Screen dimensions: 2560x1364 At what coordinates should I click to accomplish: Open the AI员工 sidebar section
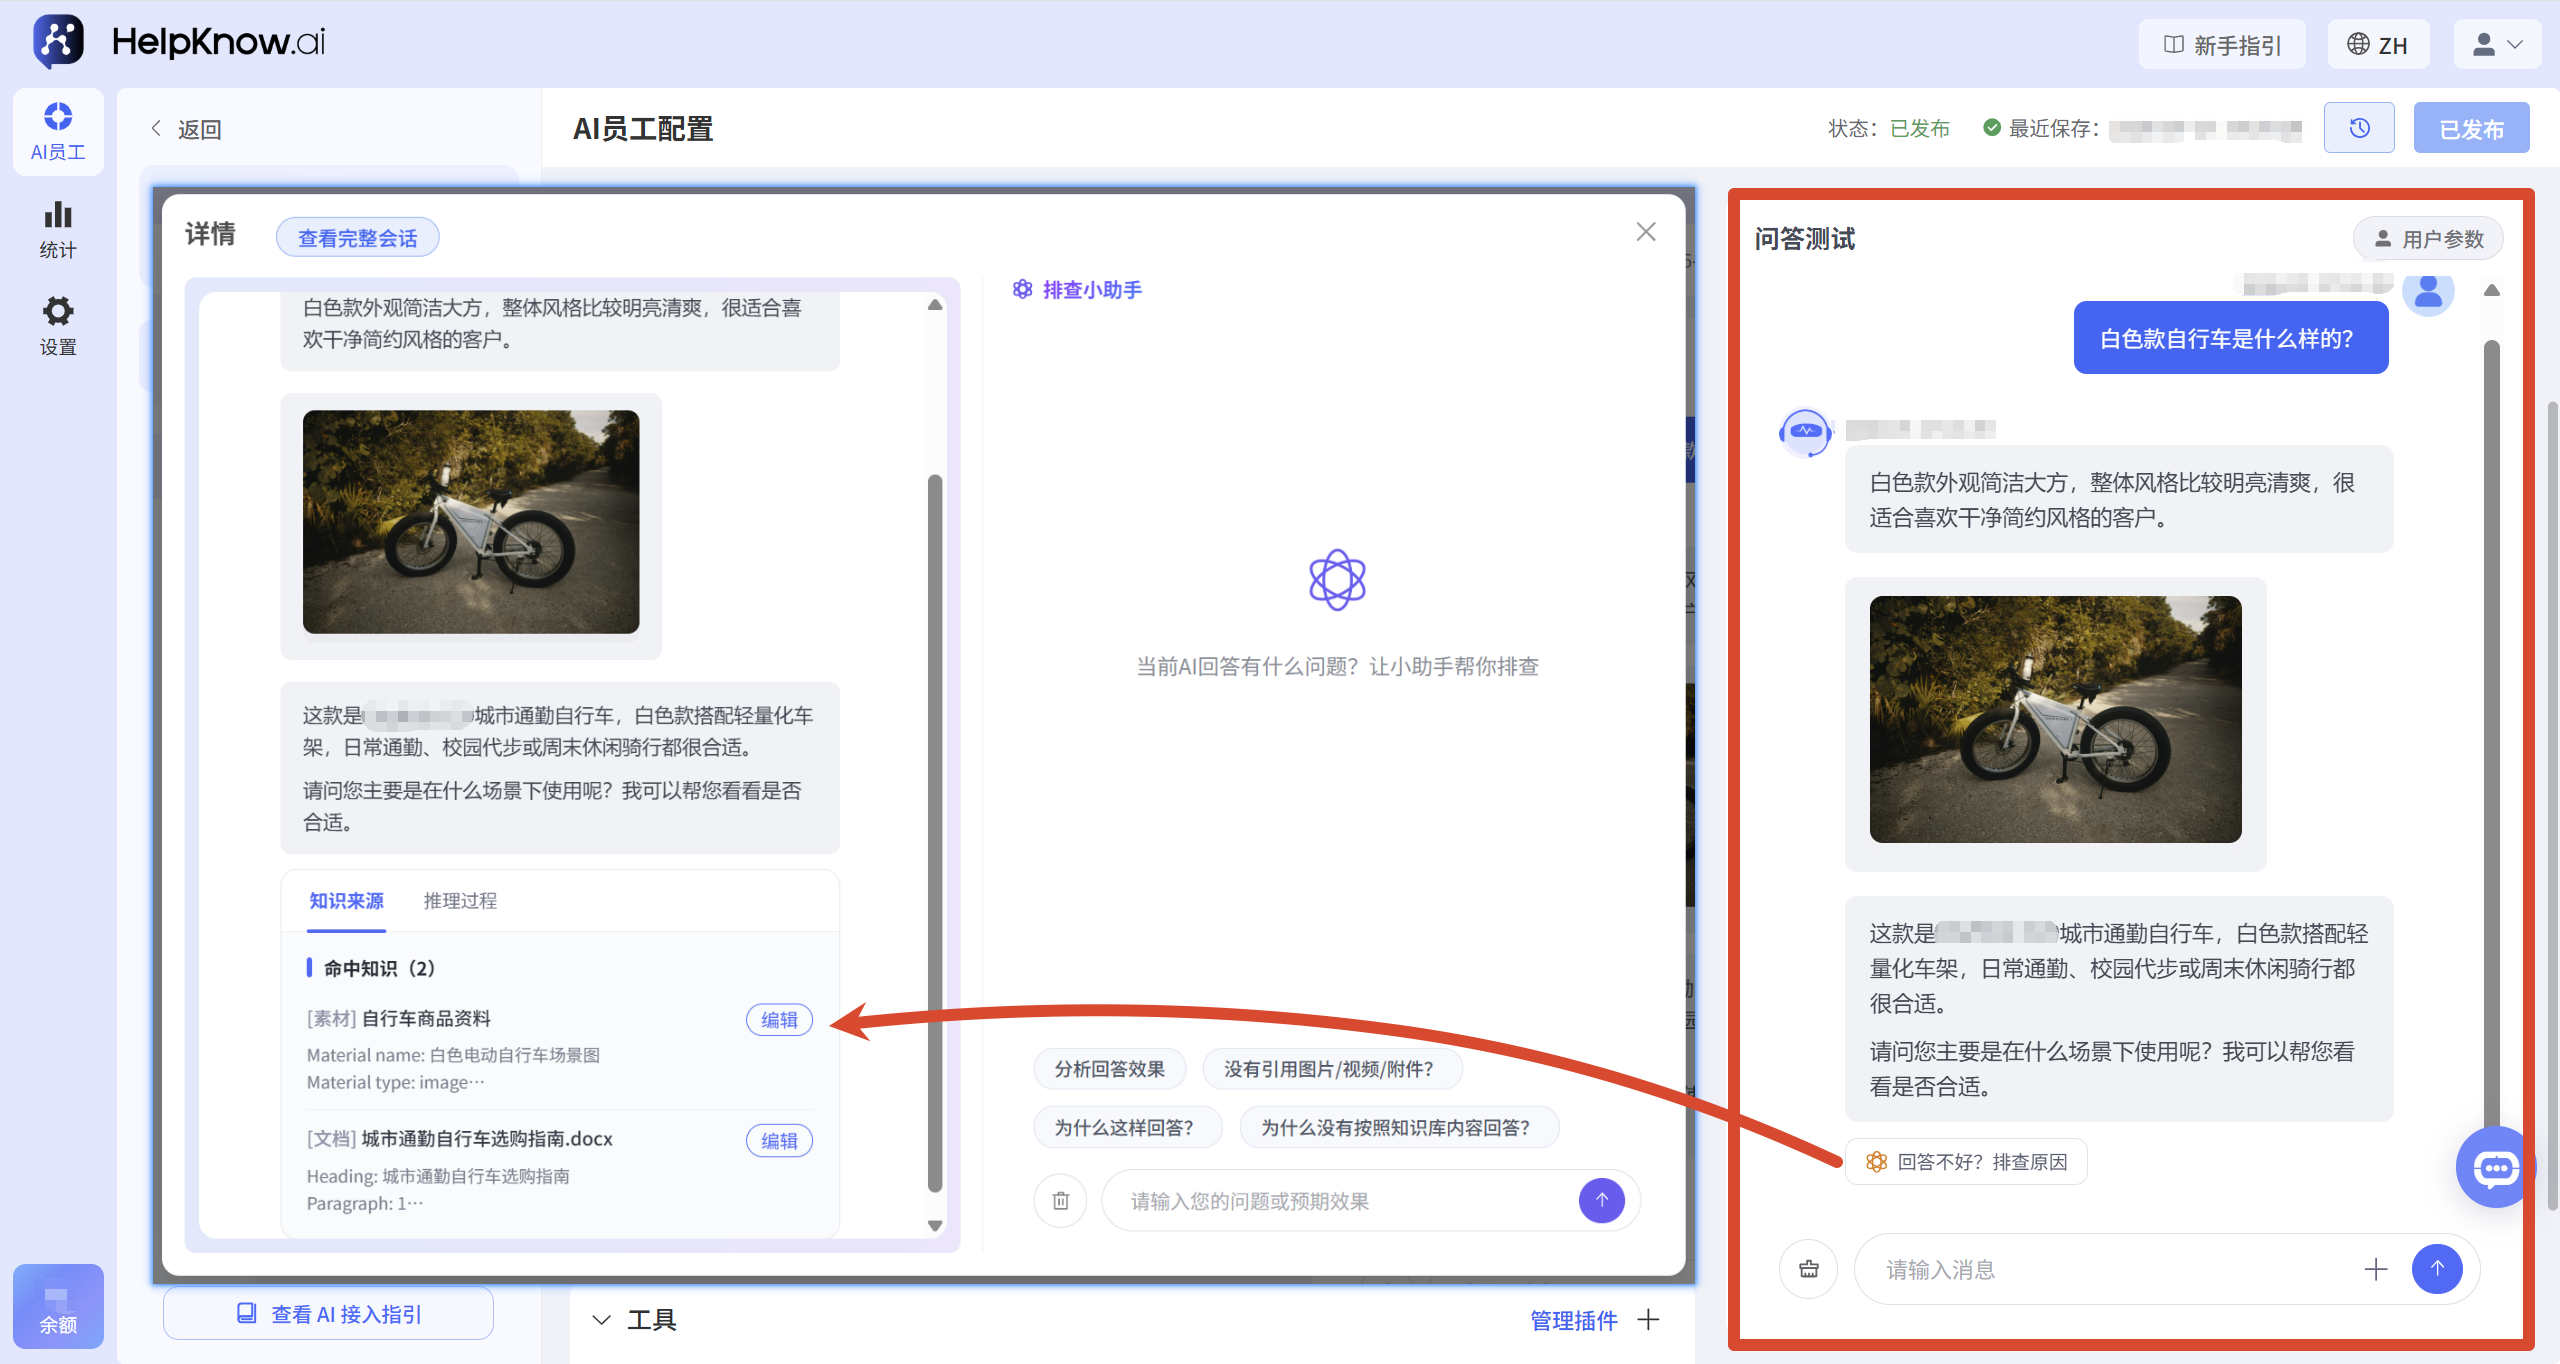(x=58, y=132)
